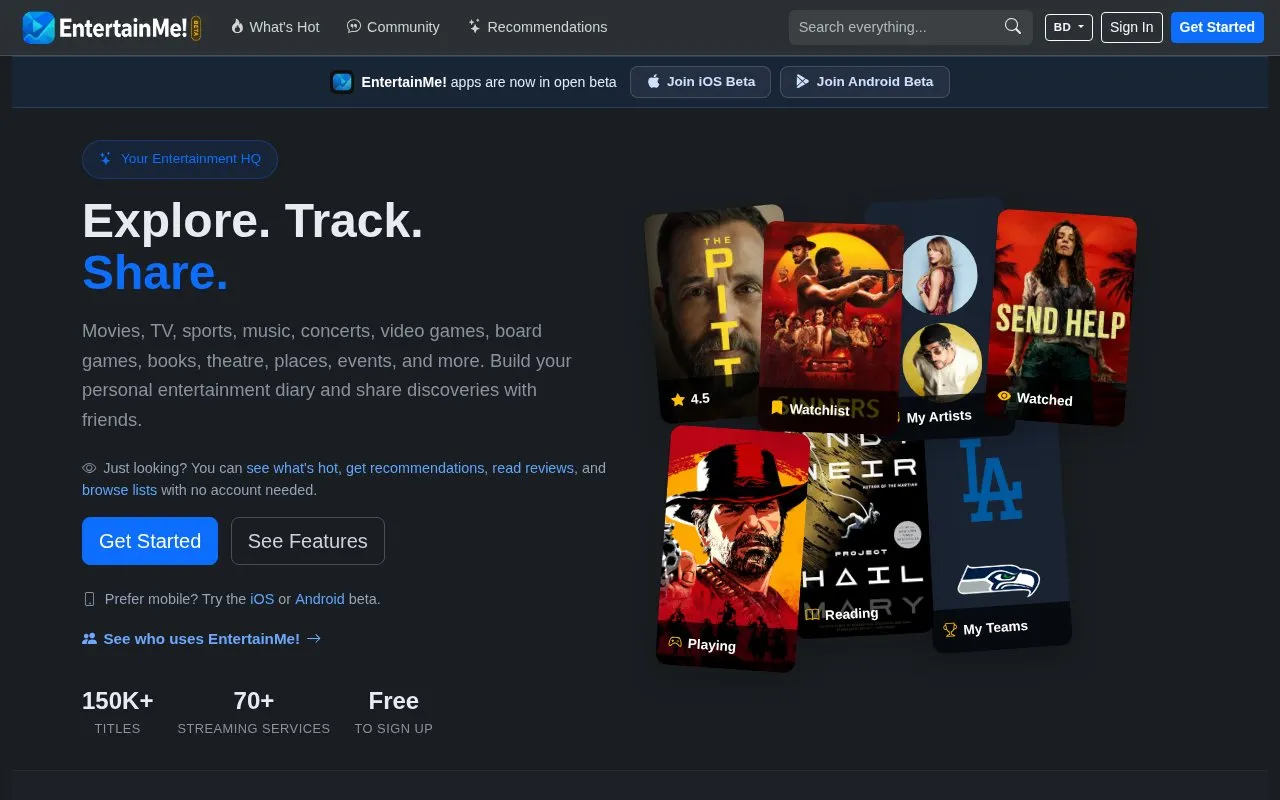This screenshot has height=800, width=1280.
Task: Click the Join Android Beta button
Action: (865, 82)
